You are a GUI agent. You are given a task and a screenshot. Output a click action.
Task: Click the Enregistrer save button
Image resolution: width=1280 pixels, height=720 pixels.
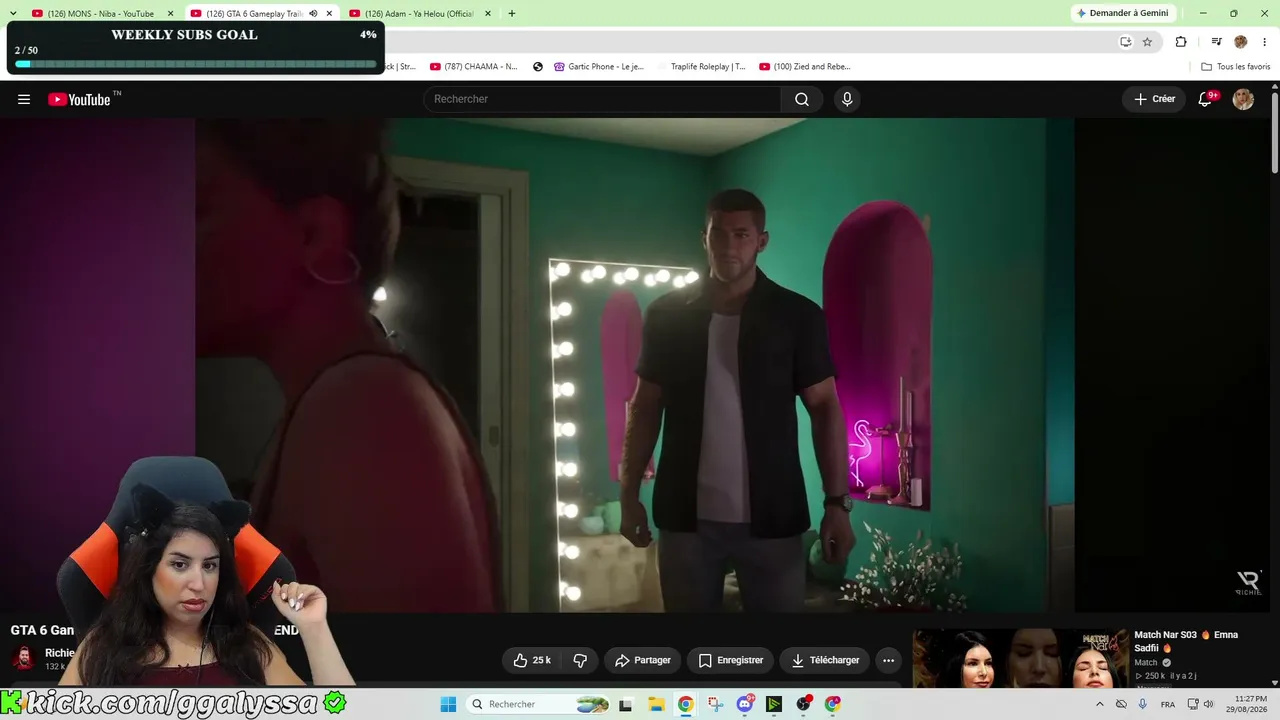coord(730,660)
